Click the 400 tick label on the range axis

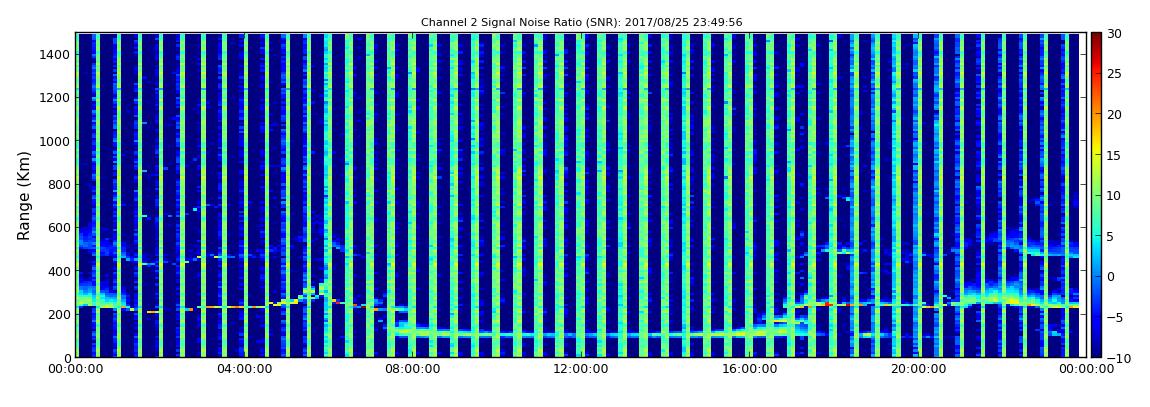[59, 271]
